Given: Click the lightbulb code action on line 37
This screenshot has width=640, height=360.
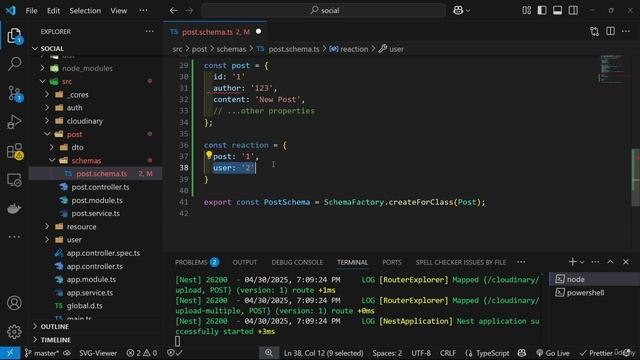Looking at the screenshot, I should point(209,155).
